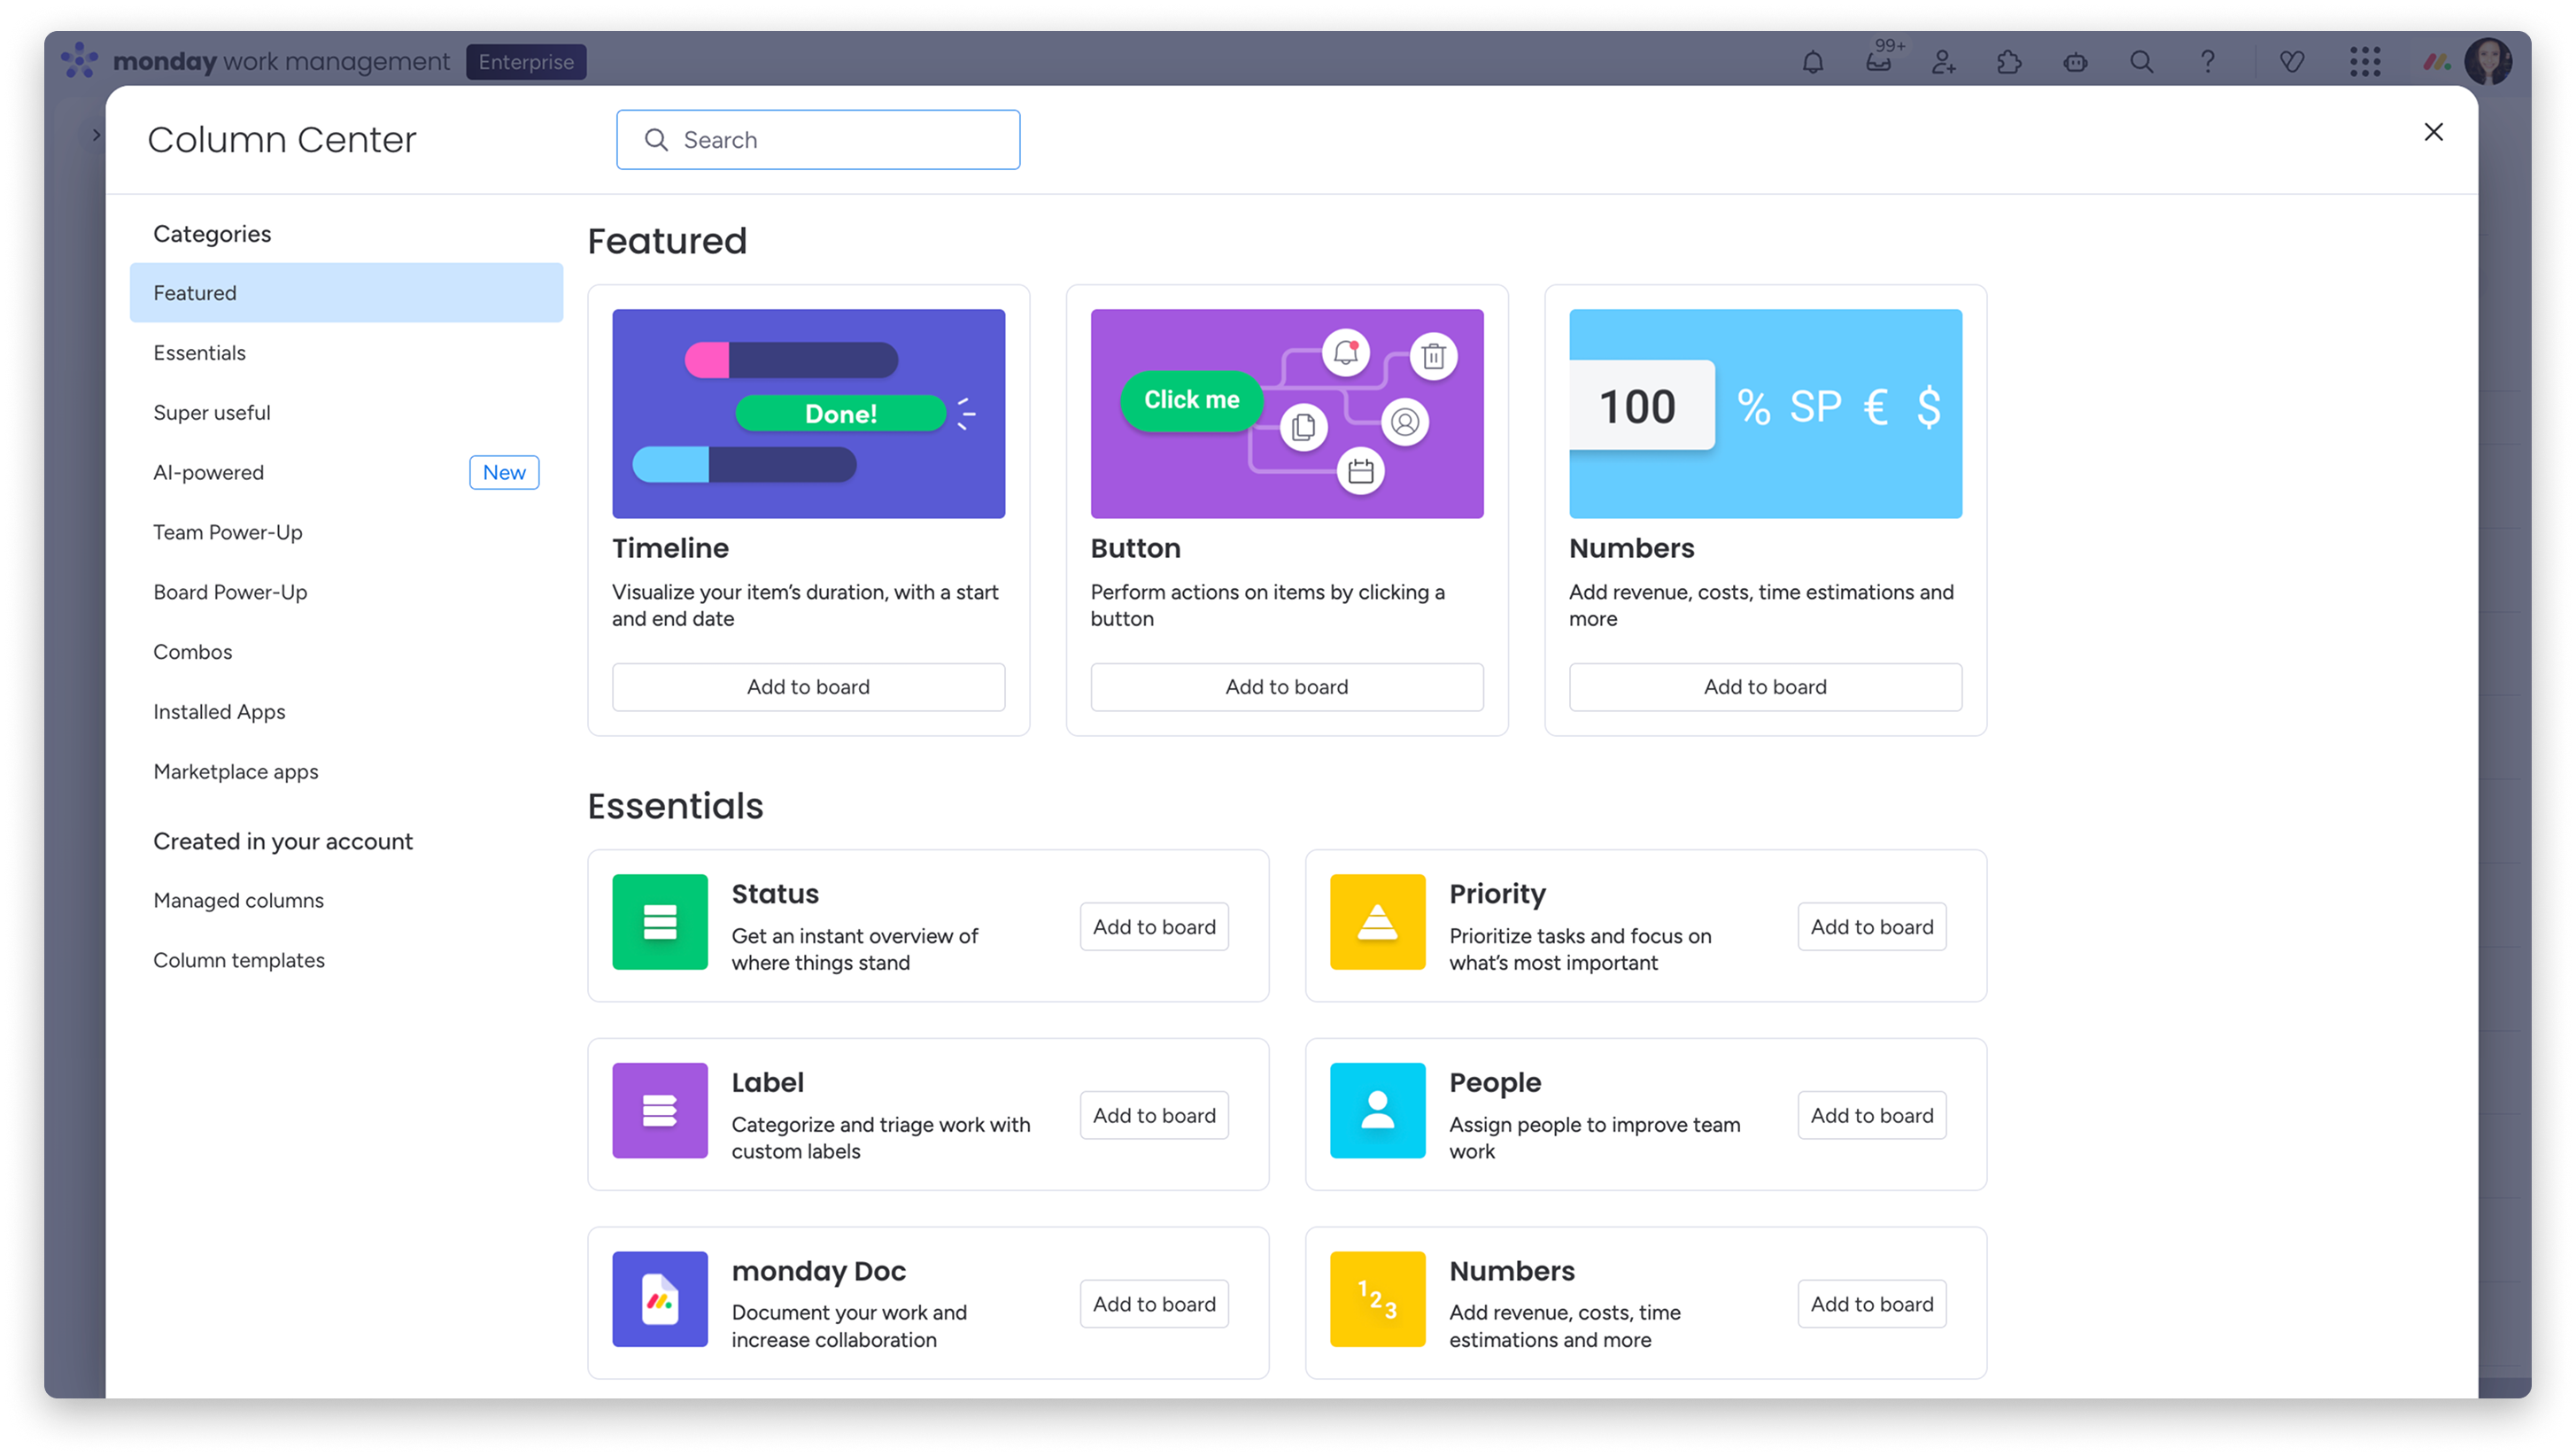Open the AI-powered category

pyautogui.click(x=208, y=472)
